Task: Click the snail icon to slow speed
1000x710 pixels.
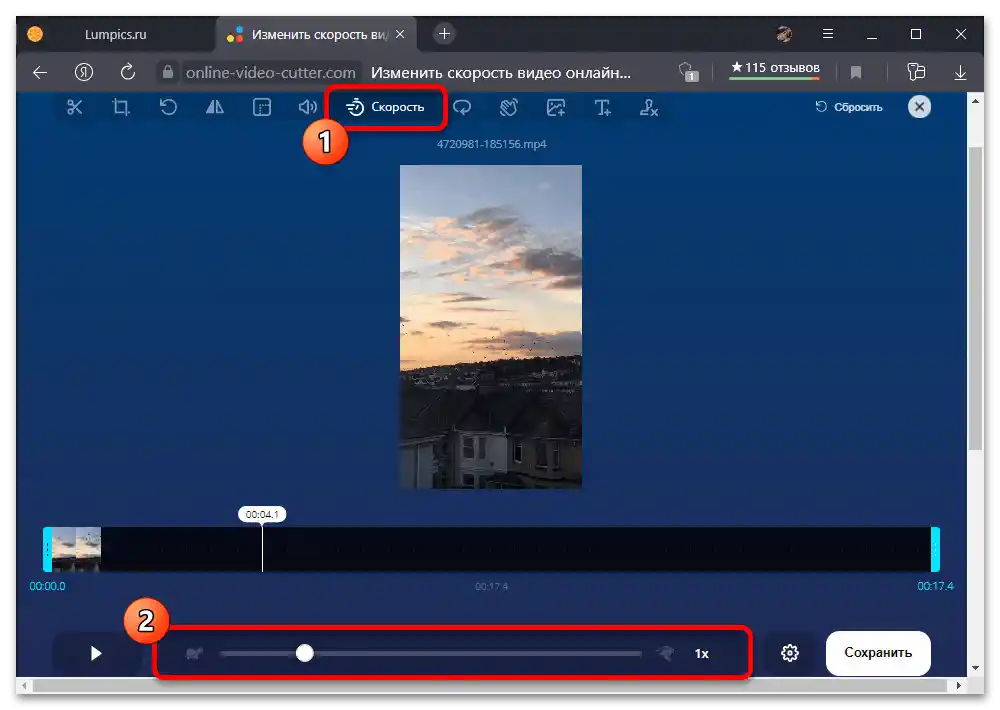Action: coord(192,653)
